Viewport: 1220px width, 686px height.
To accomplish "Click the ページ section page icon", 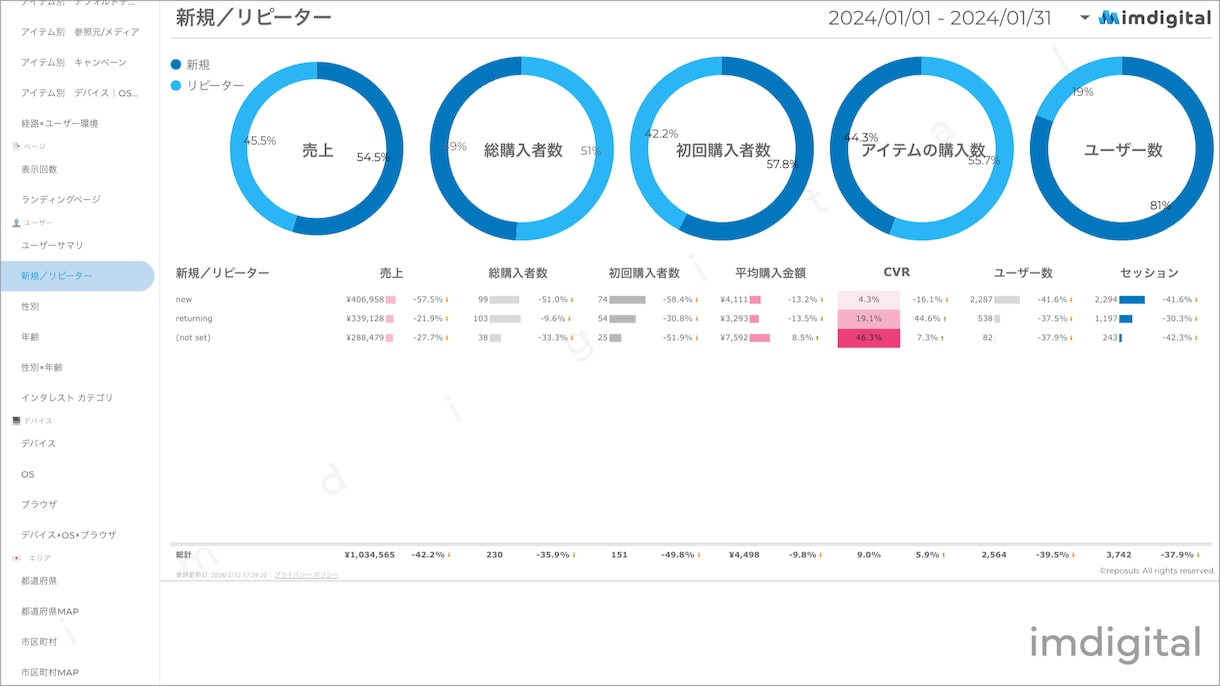I will pos(16,146).
